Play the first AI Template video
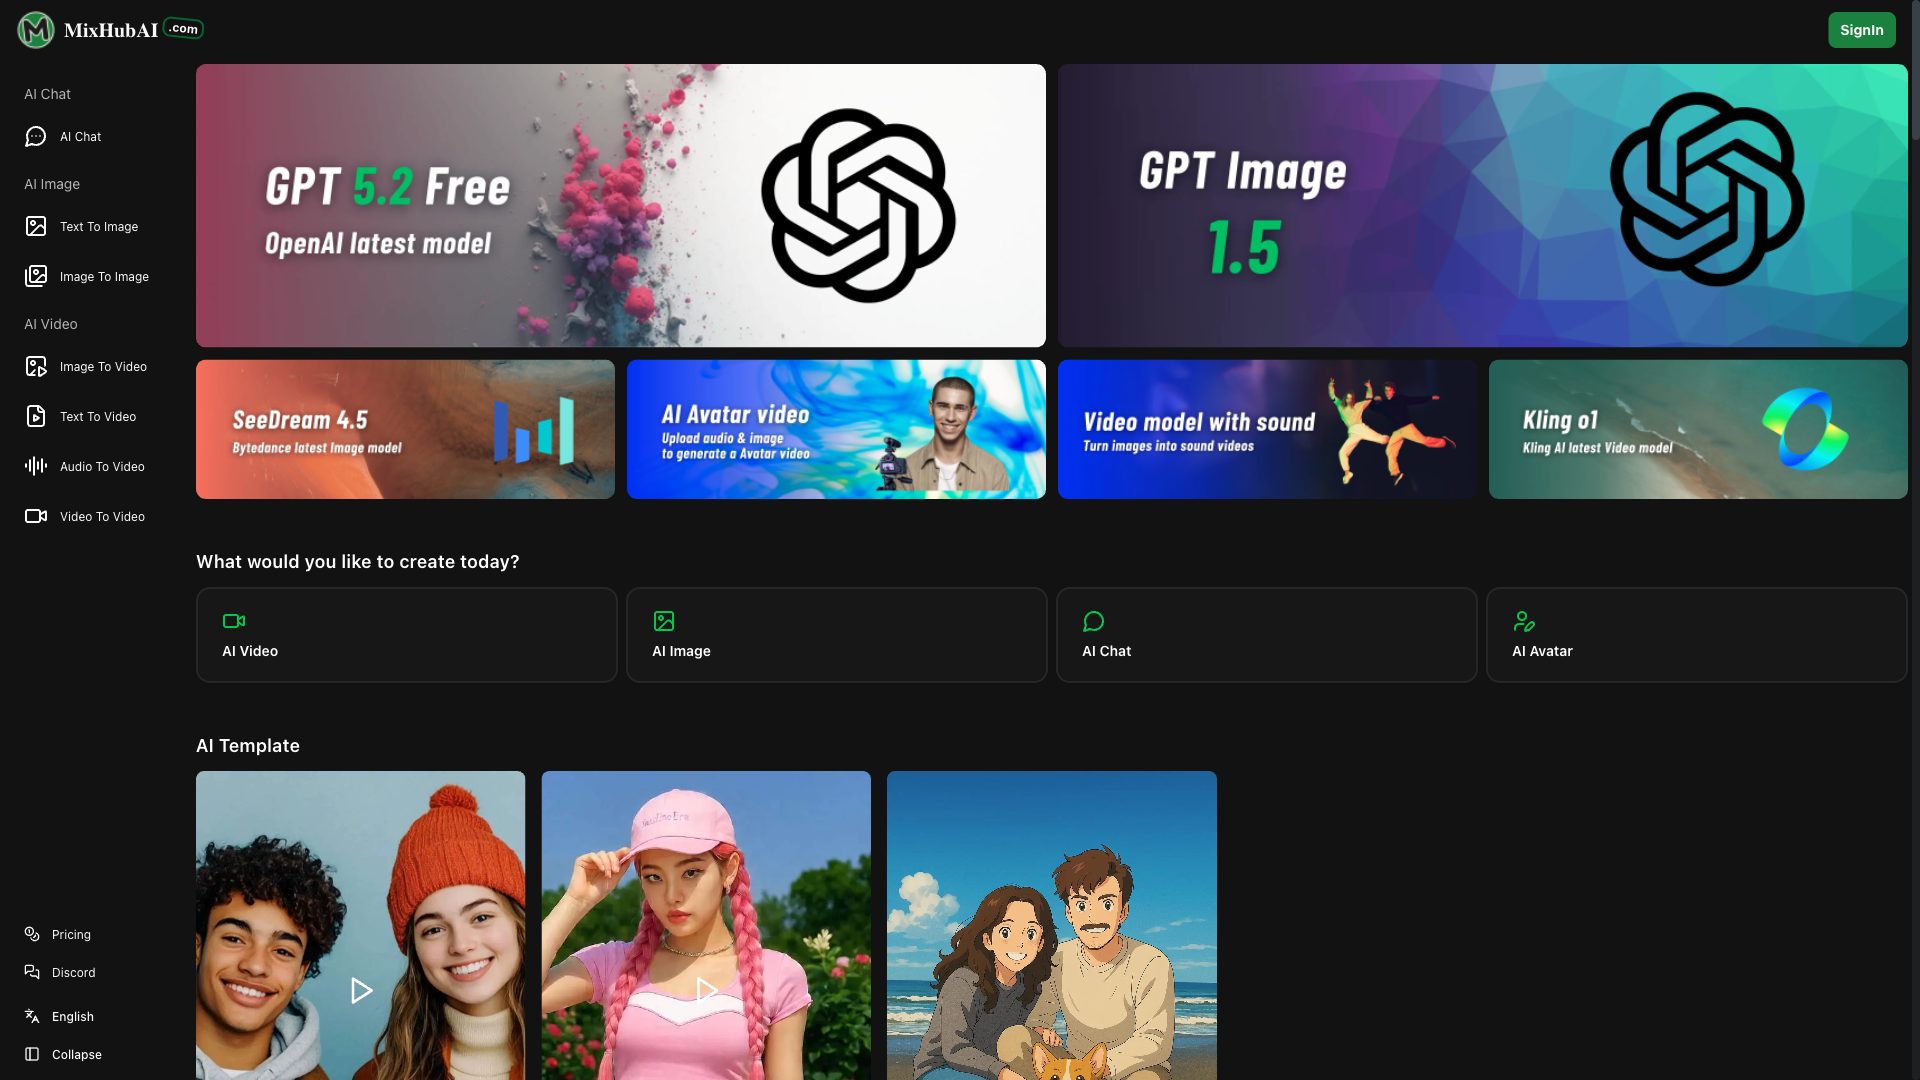 pos(361,991)
